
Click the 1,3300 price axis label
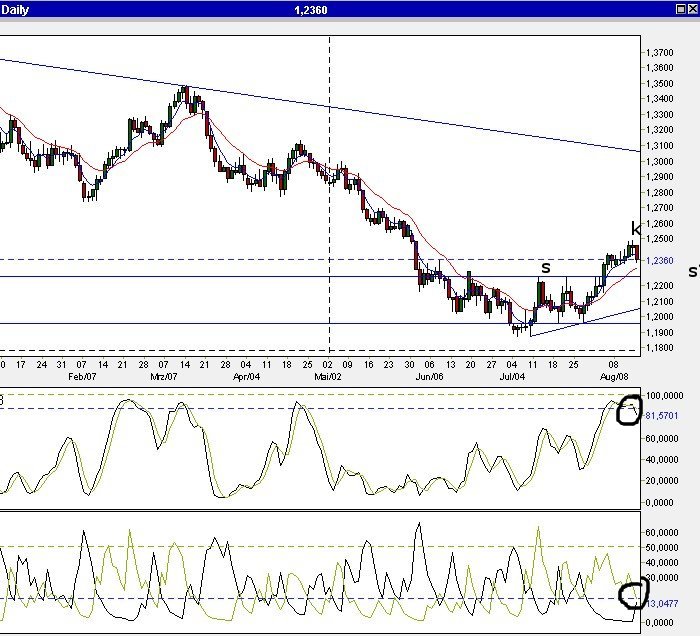point(659,115)
